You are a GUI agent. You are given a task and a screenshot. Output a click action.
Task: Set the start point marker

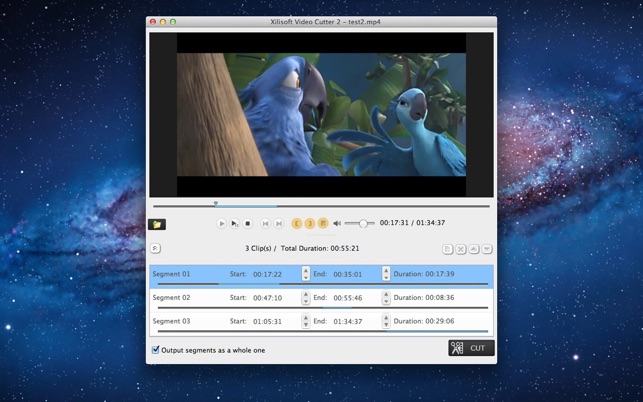pos(297,224)
